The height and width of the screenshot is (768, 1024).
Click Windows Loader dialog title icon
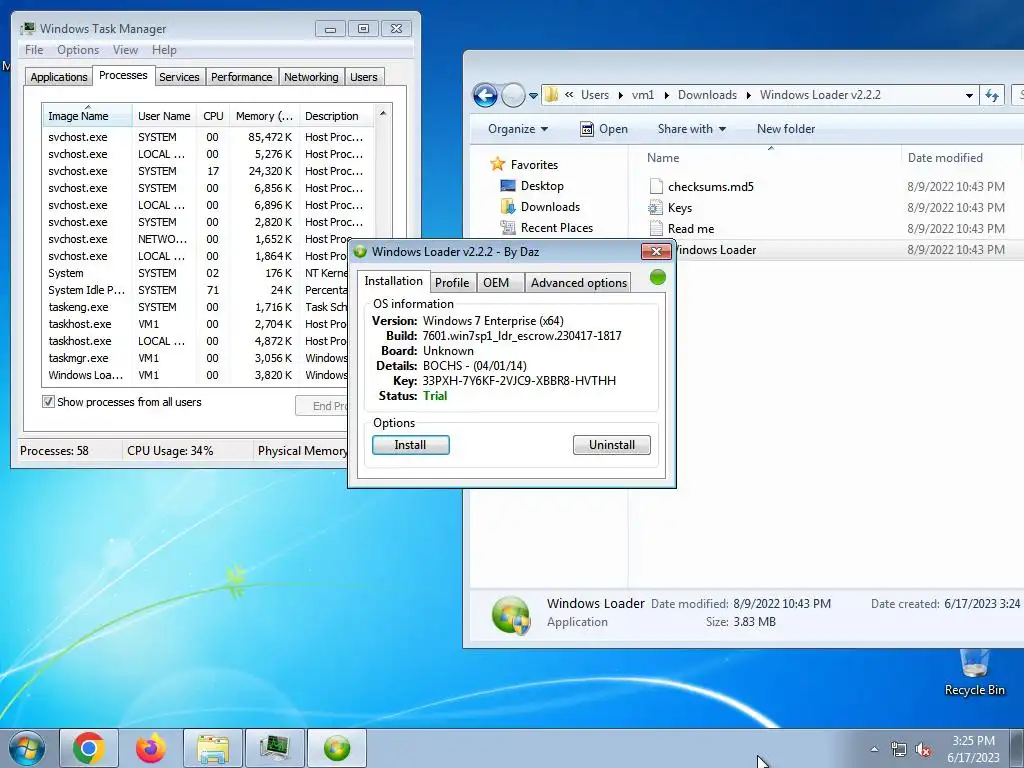[x=360, y=251]
